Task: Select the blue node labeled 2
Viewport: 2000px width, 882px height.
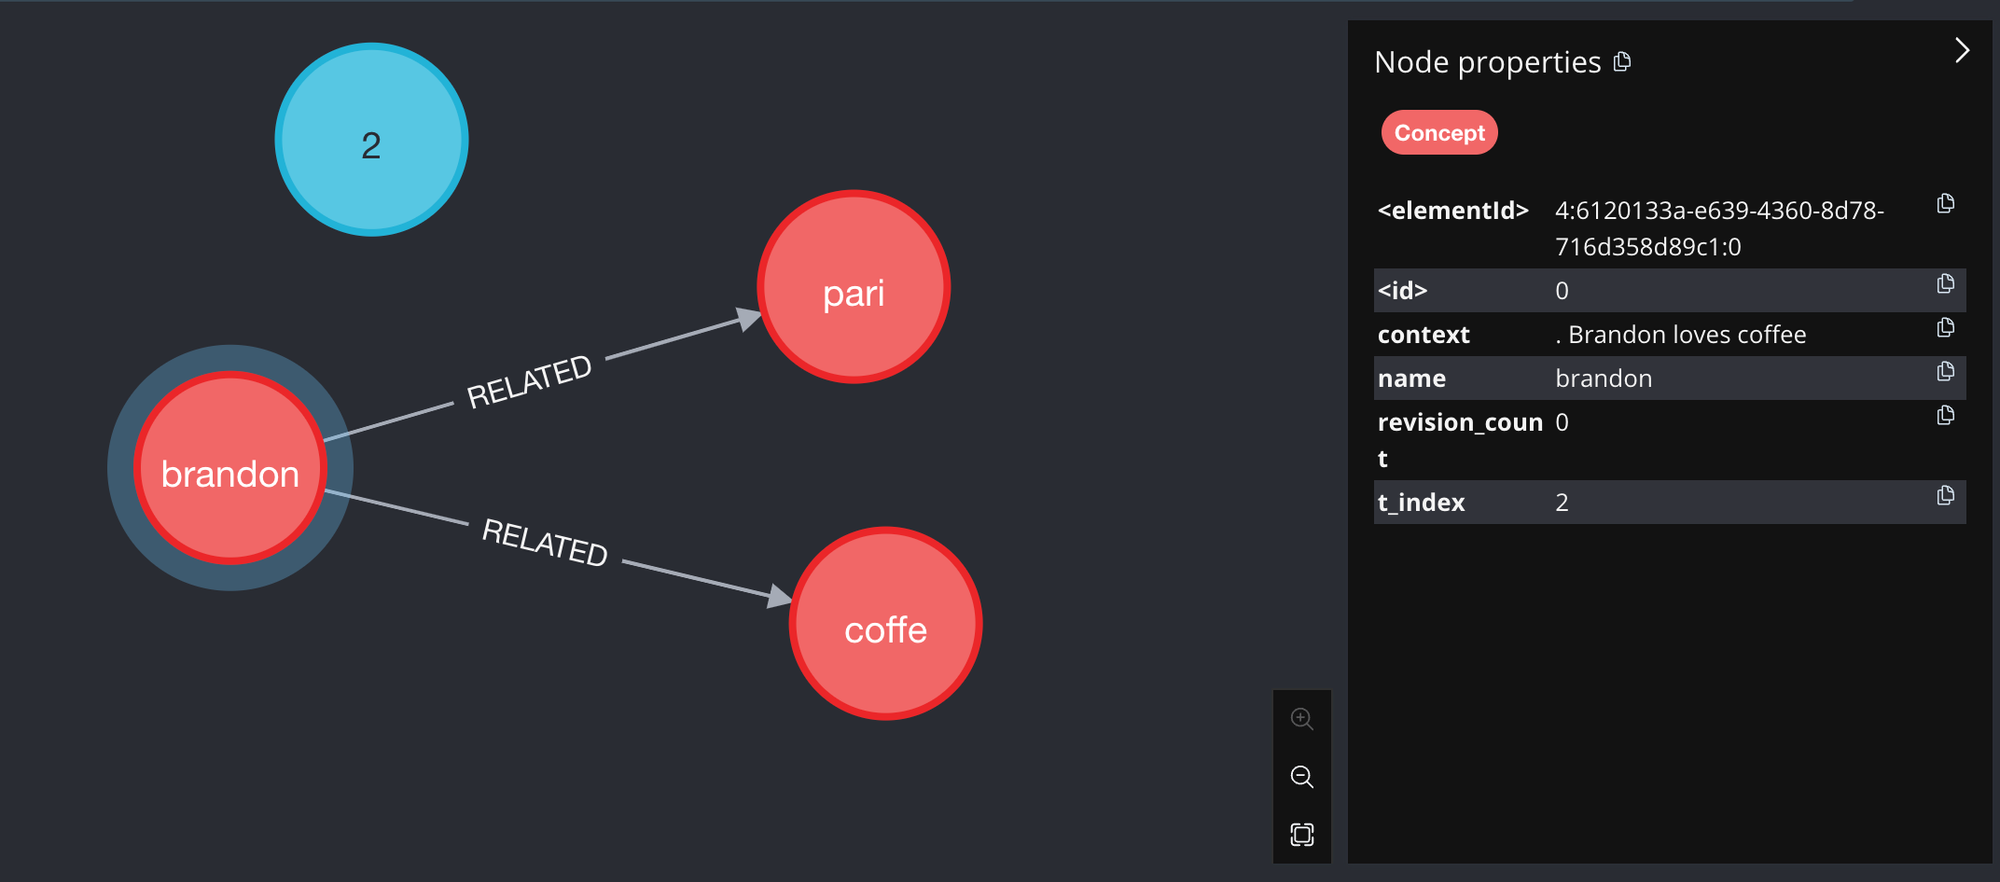Action: (371, 140)
